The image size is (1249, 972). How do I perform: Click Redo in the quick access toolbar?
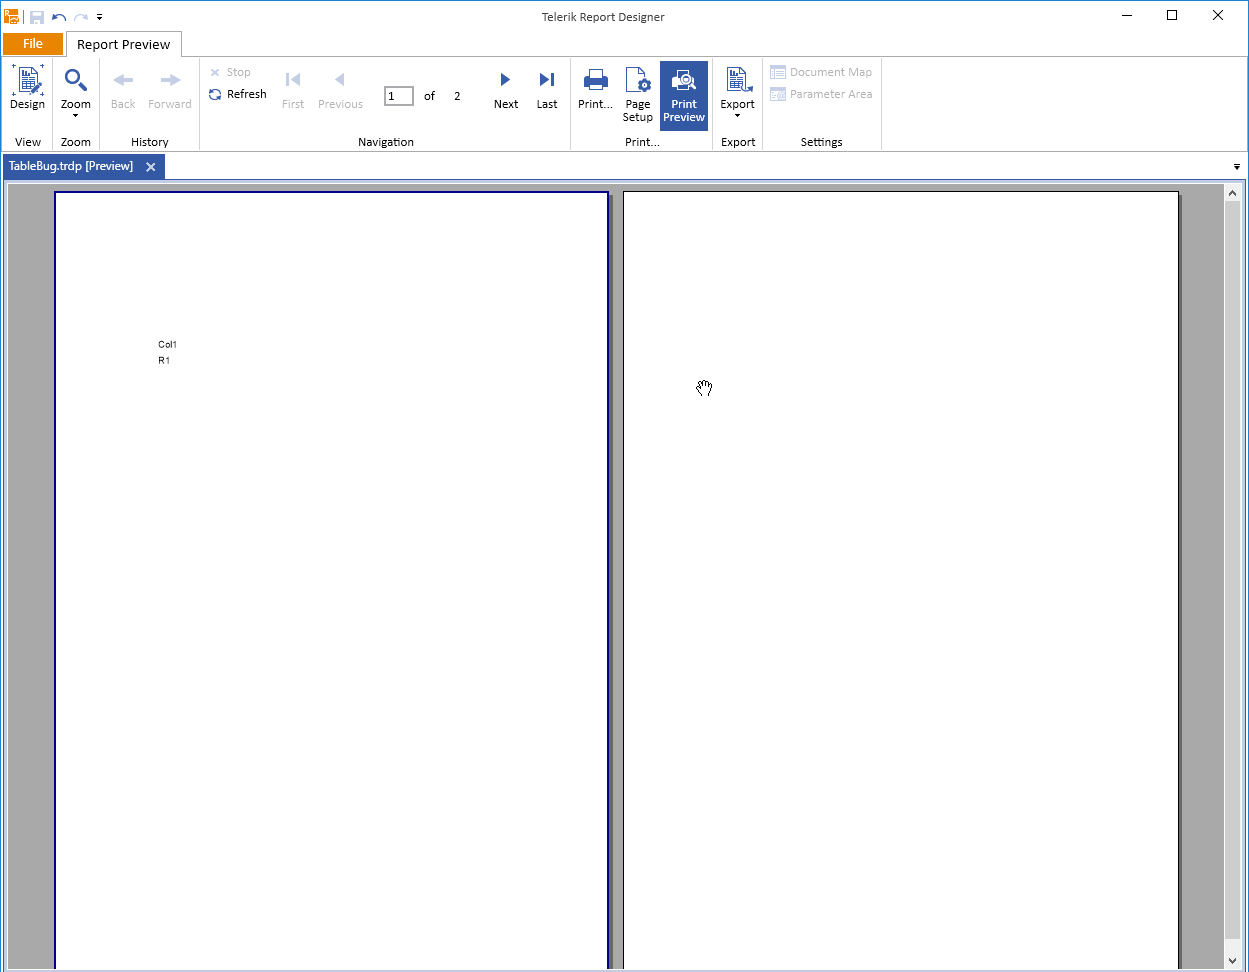tap(81, 17)
